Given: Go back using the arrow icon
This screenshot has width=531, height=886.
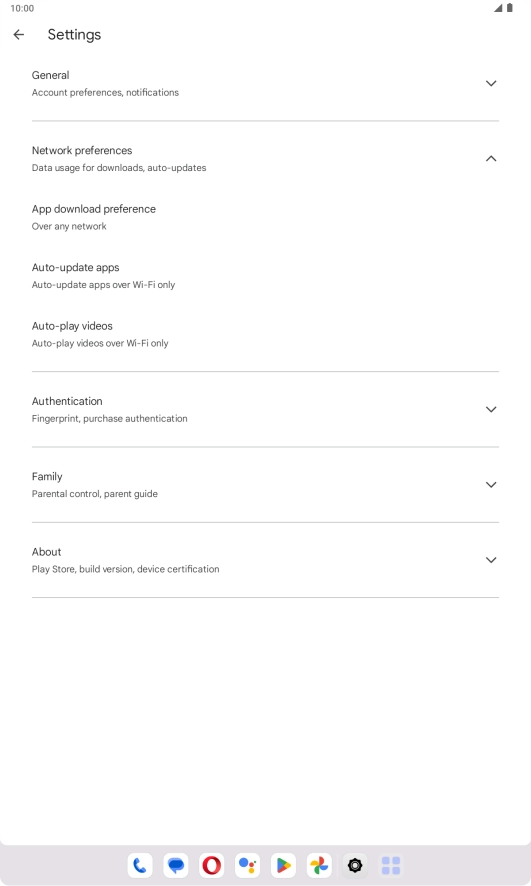Looking at the screenshot, I should pos(19,34).
